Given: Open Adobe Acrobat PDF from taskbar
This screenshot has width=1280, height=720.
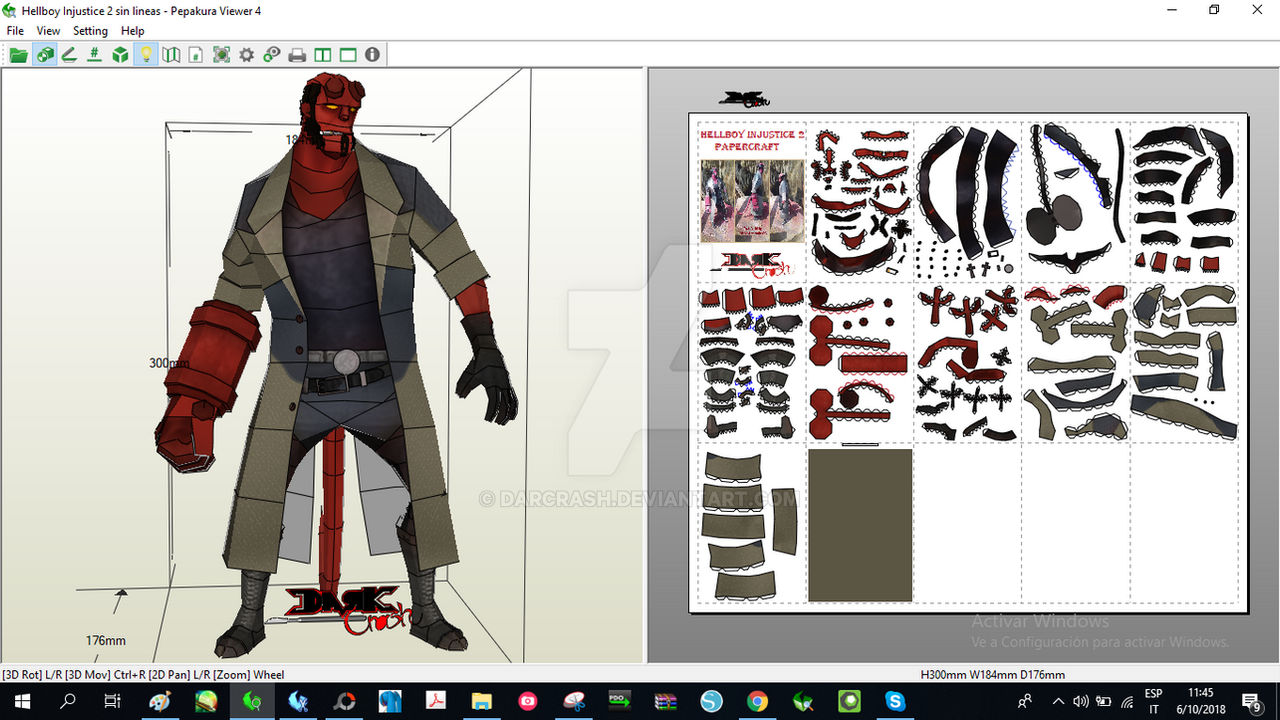Looking at the screenshot, I should click(x=436, y=702).
